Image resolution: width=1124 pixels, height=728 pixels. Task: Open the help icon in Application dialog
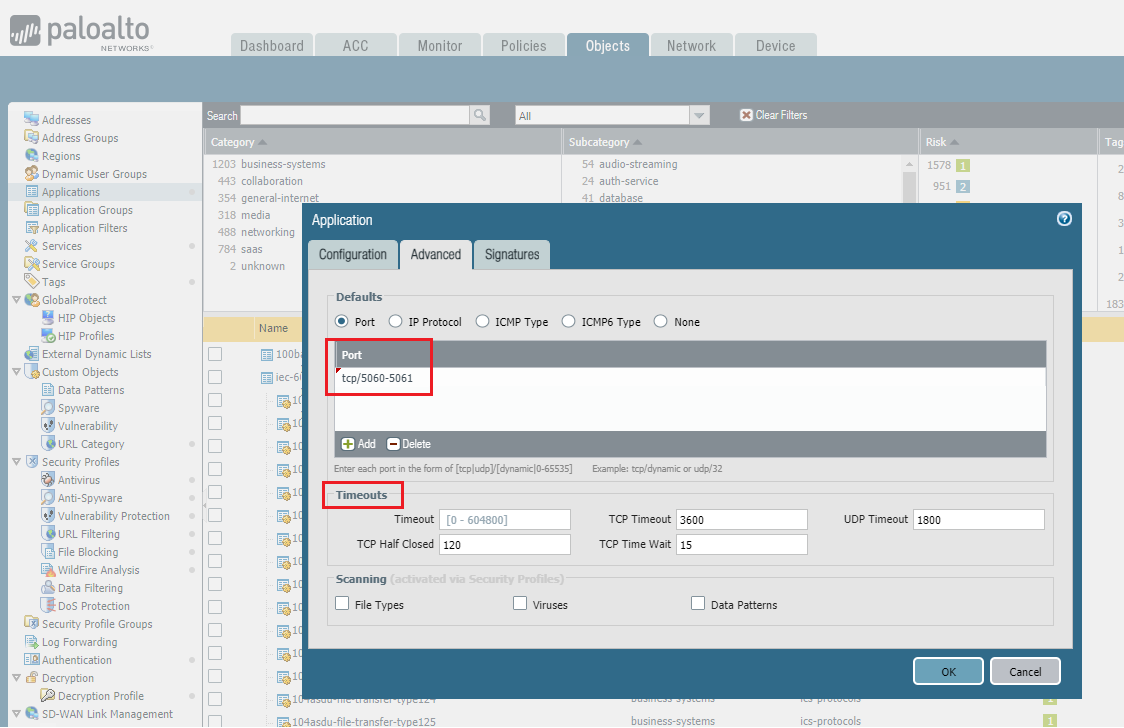coord(1065,219)
